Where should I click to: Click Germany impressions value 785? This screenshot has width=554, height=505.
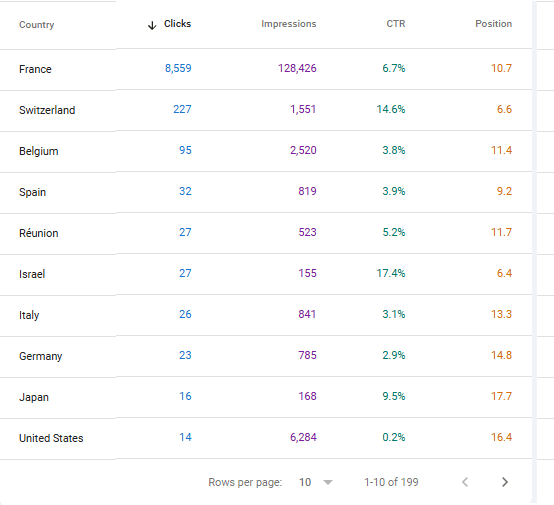[x=307, y=355]
